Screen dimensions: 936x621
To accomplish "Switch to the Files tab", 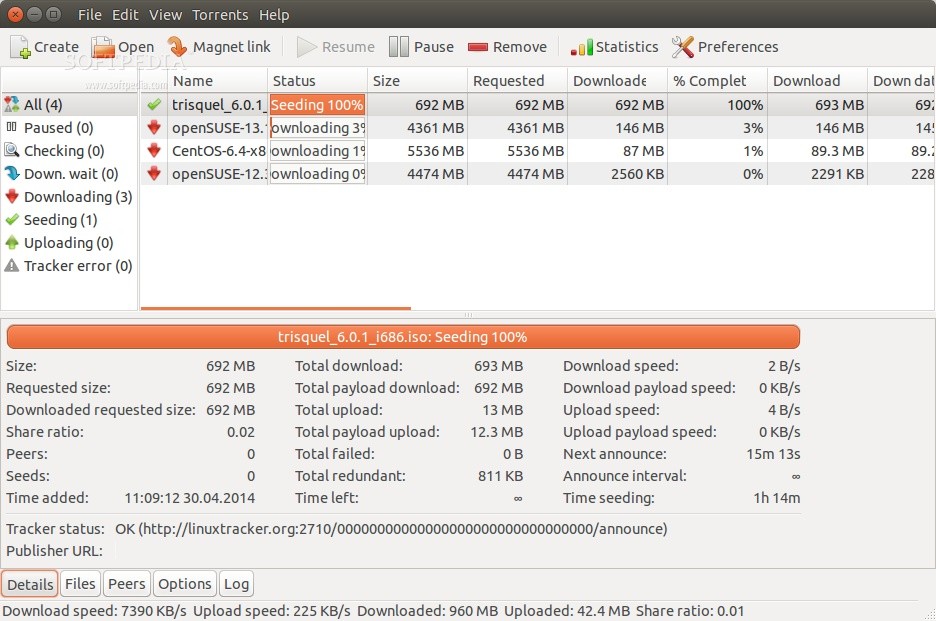I will coord(80,584).
